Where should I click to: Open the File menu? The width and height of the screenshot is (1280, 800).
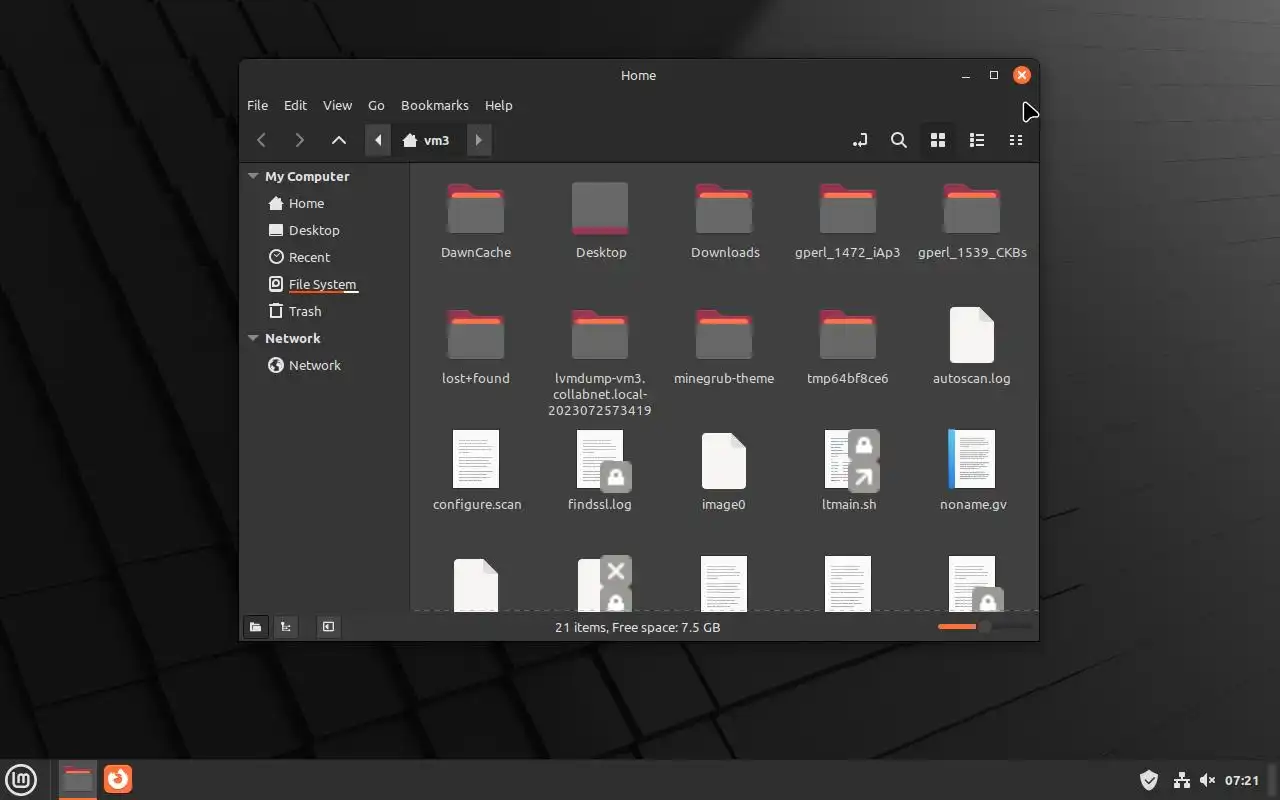[257, 105]
